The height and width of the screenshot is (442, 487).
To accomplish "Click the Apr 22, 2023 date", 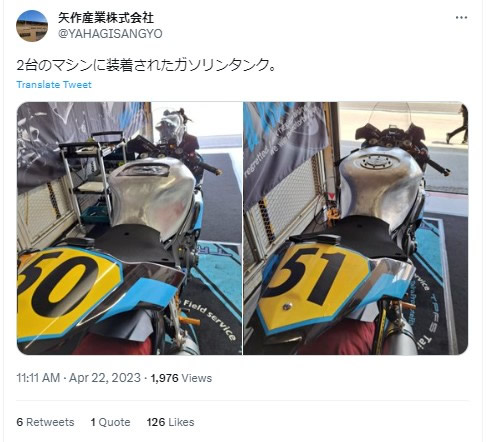I will coord(105,378).
